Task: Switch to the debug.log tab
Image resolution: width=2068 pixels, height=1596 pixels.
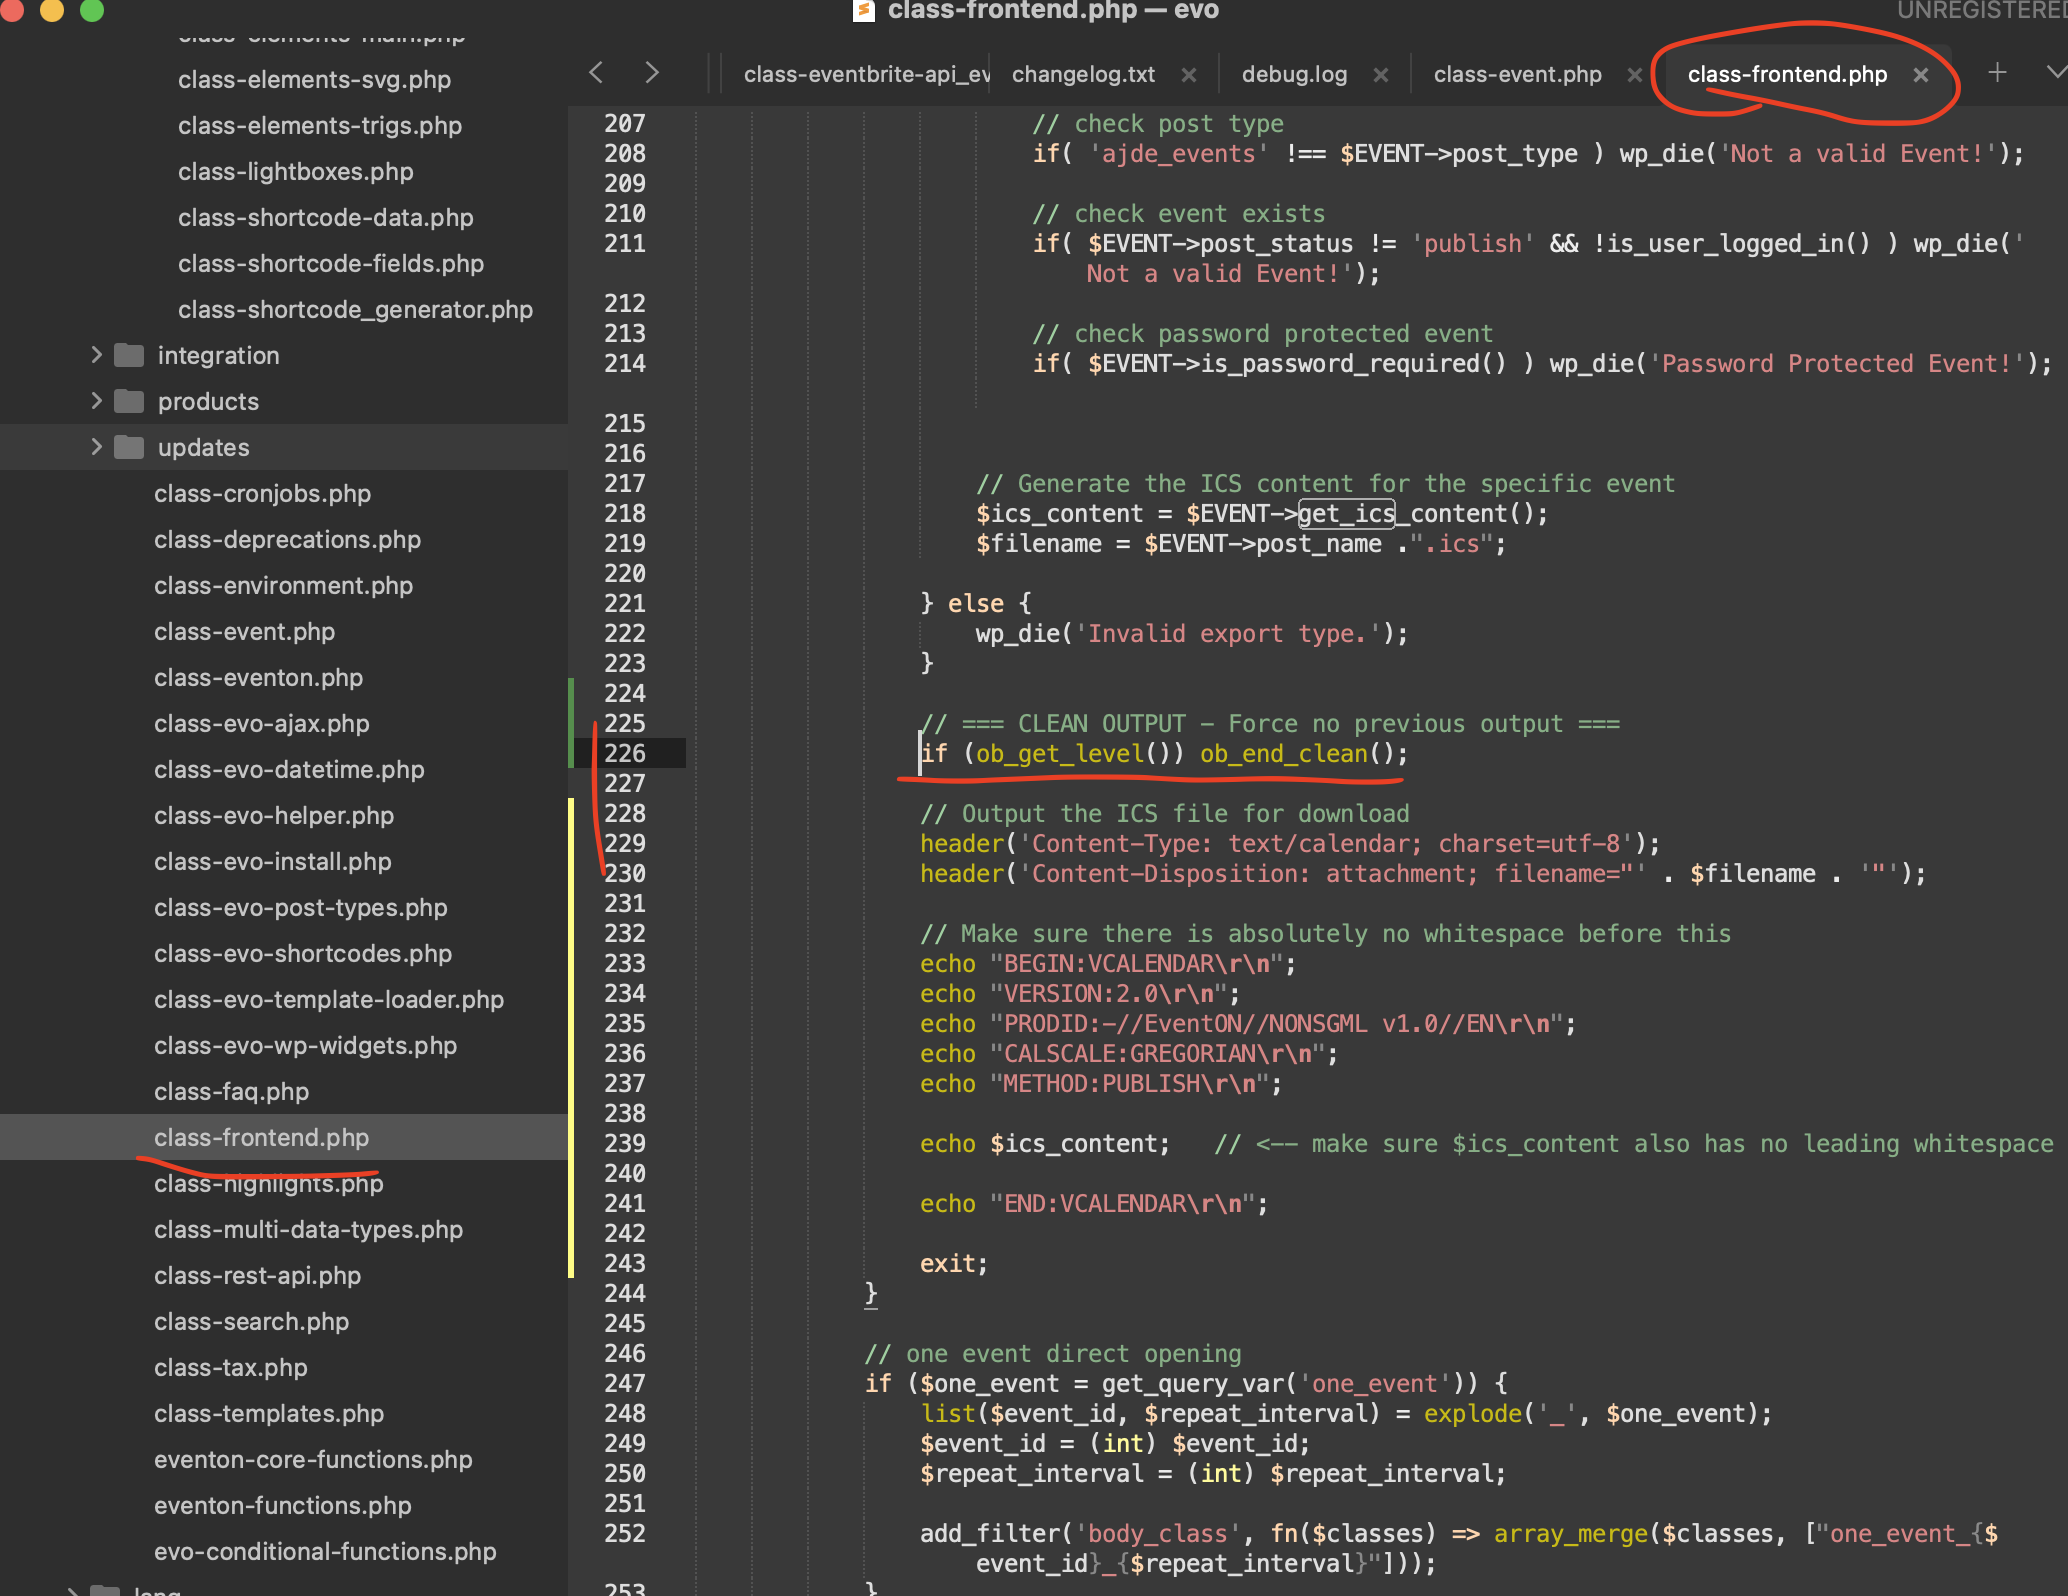Action: tap(1294, 75)
